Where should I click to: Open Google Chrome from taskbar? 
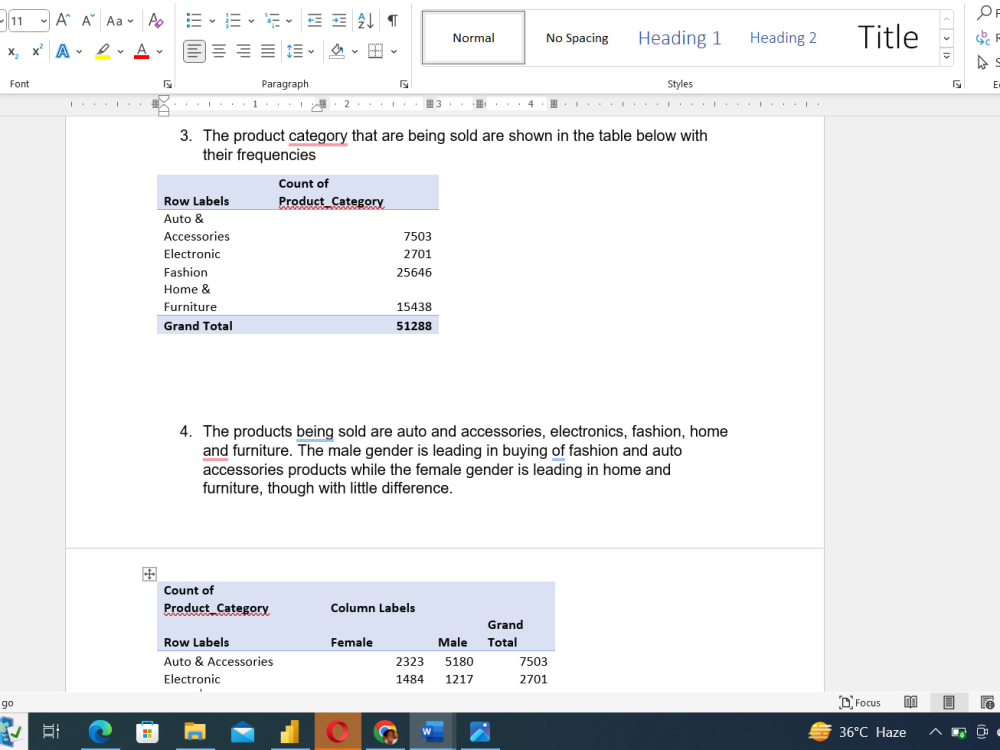pyautogui.click(x=385, y=731)
